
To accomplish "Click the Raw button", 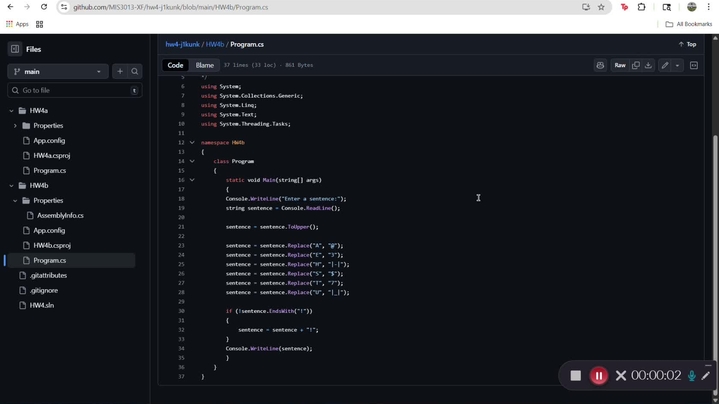I will [x=620, y=65].
